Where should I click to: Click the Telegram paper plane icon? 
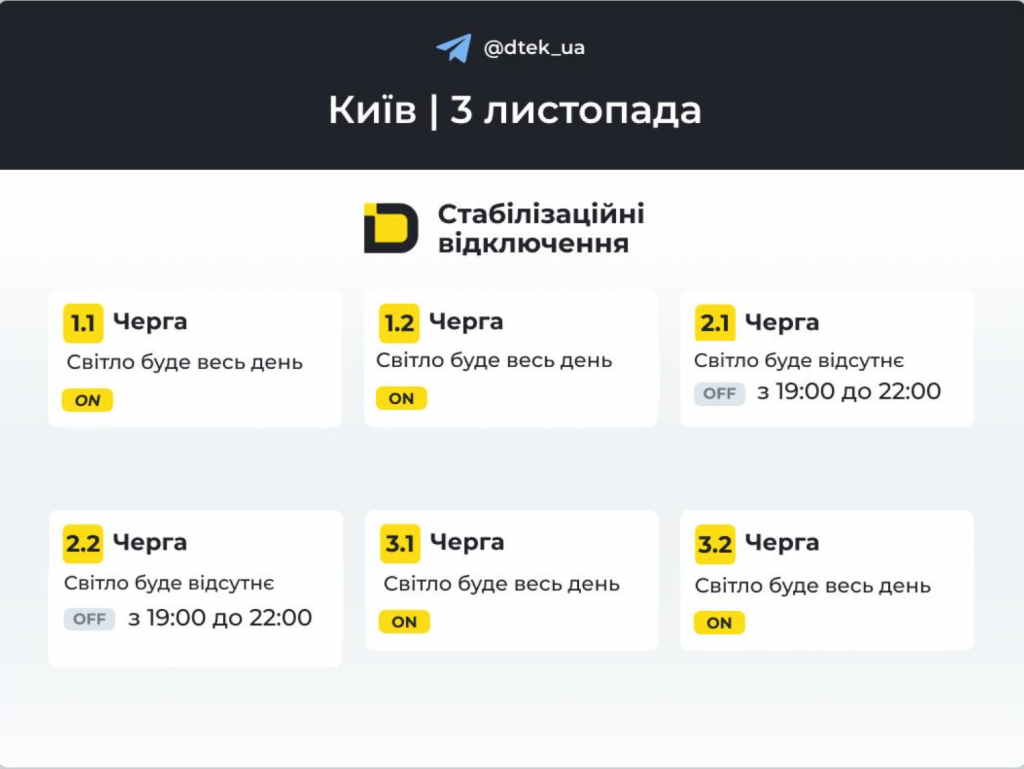tap(454, 48)
